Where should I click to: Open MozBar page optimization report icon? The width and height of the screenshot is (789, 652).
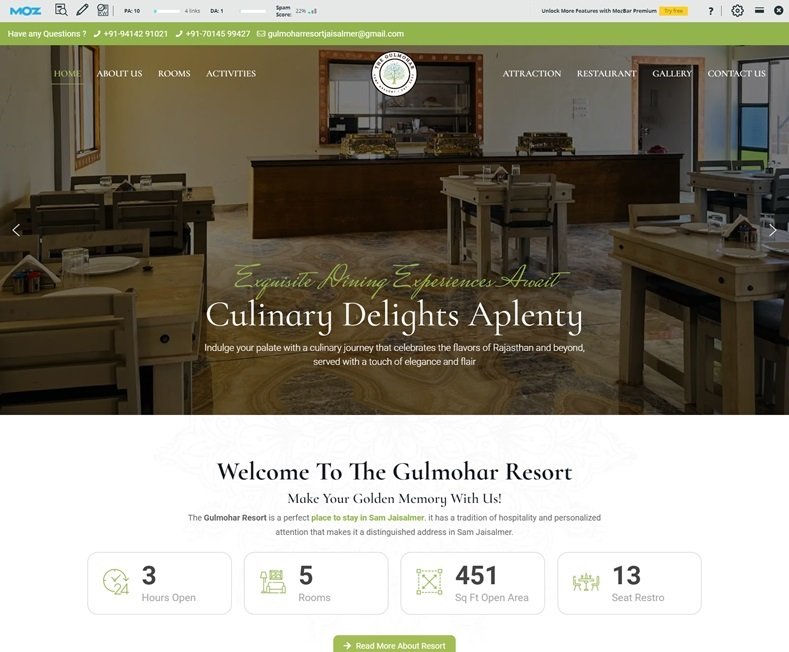tap(103, 10)
